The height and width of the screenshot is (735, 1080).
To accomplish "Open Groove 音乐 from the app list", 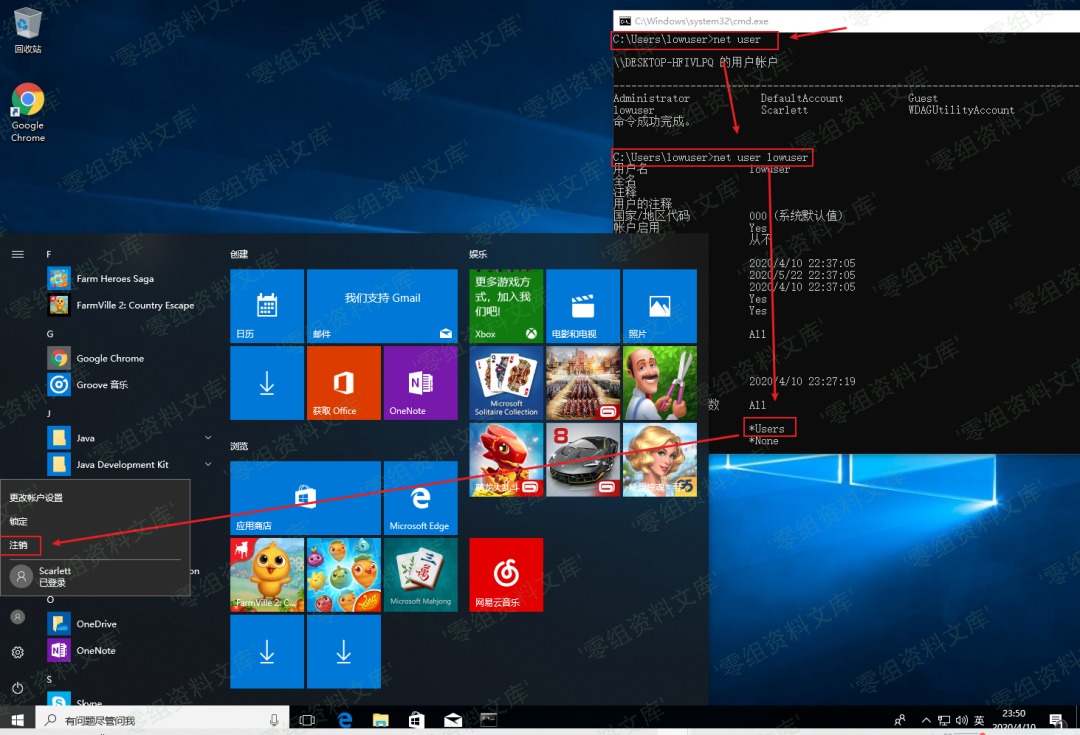I will pyautogui.click(x=102, y=385).
